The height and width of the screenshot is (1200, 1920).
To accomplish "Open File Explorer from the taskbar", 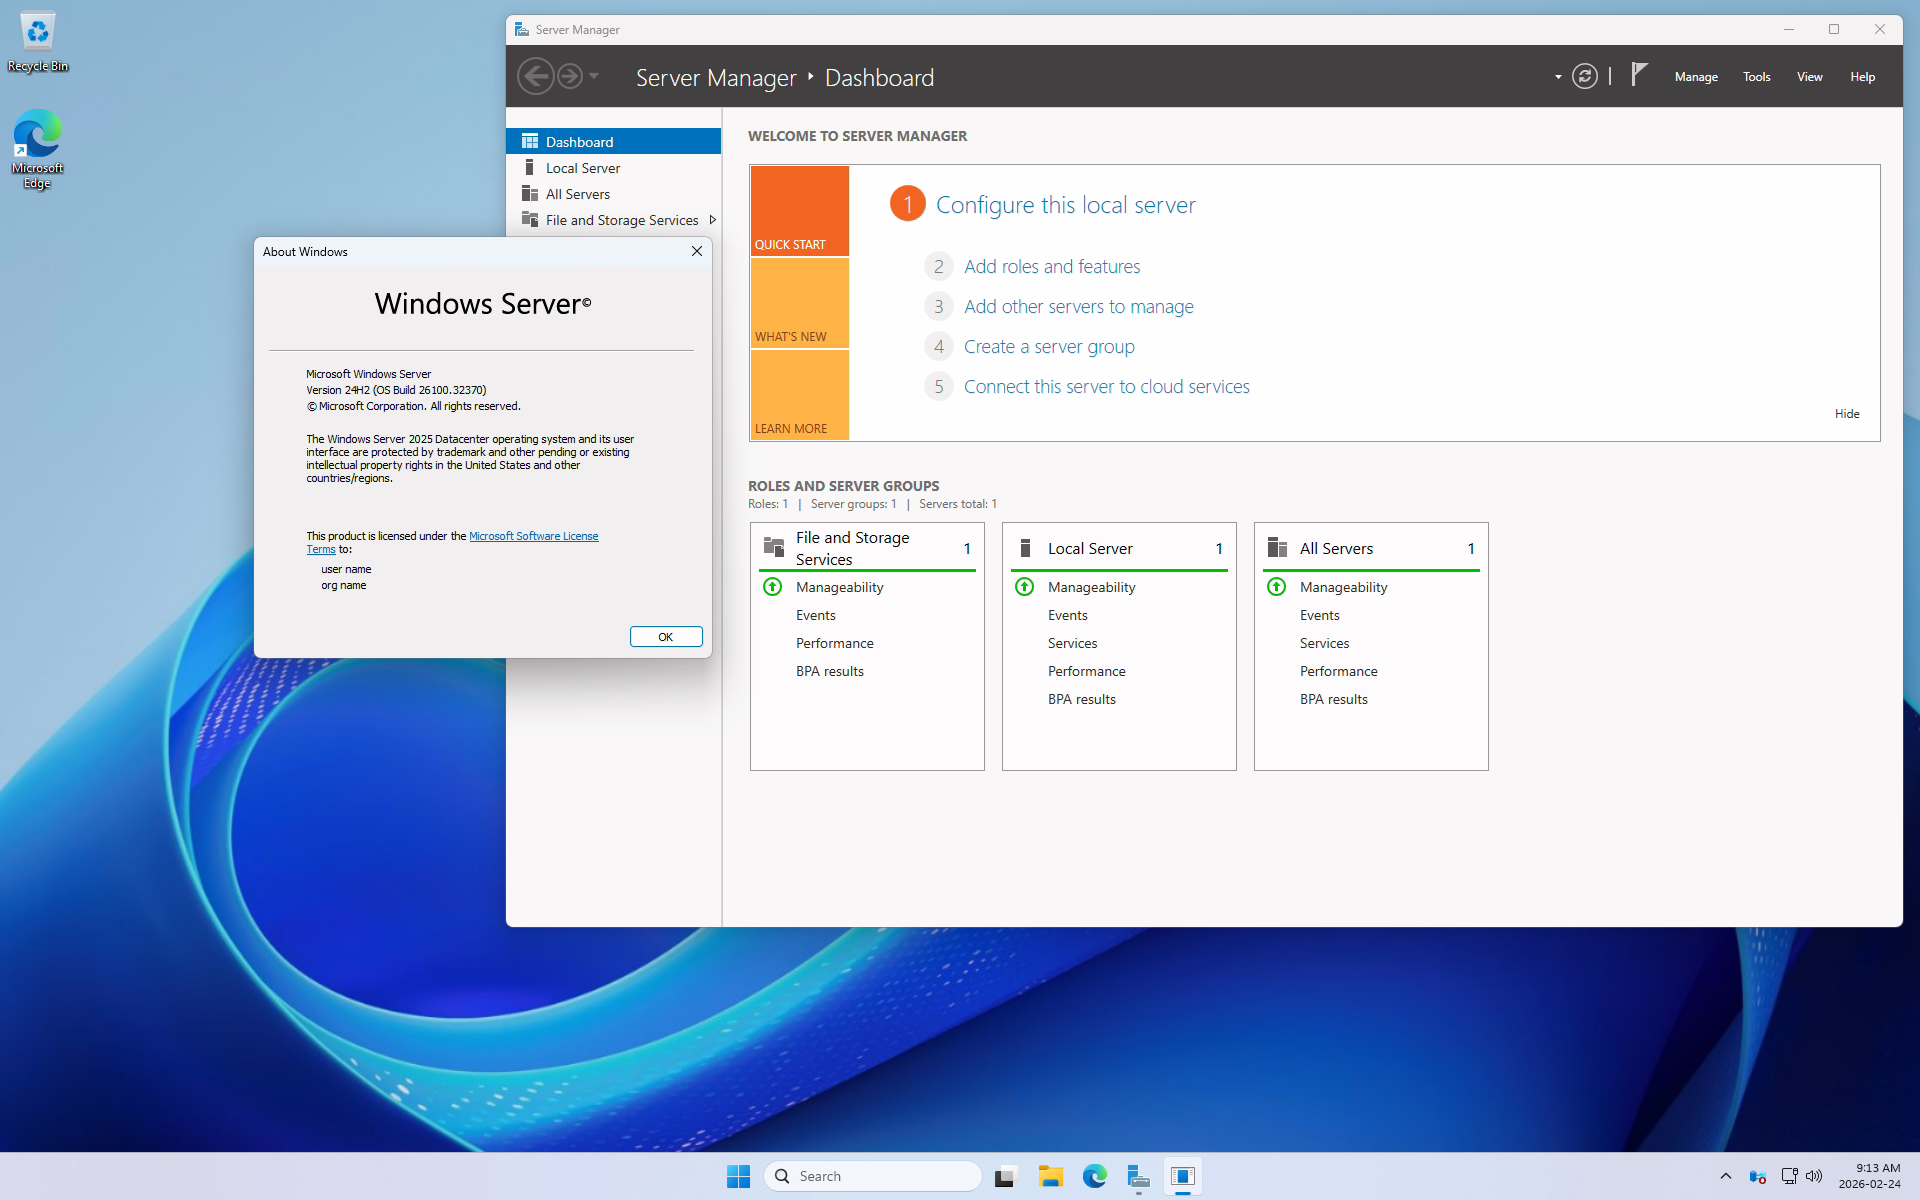I will click(1050, 1176).
